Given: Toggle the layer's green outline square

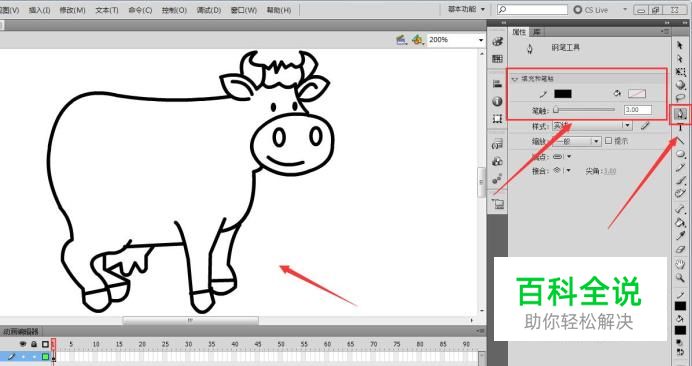Looking at the screenshot, I should pos(45,356).
